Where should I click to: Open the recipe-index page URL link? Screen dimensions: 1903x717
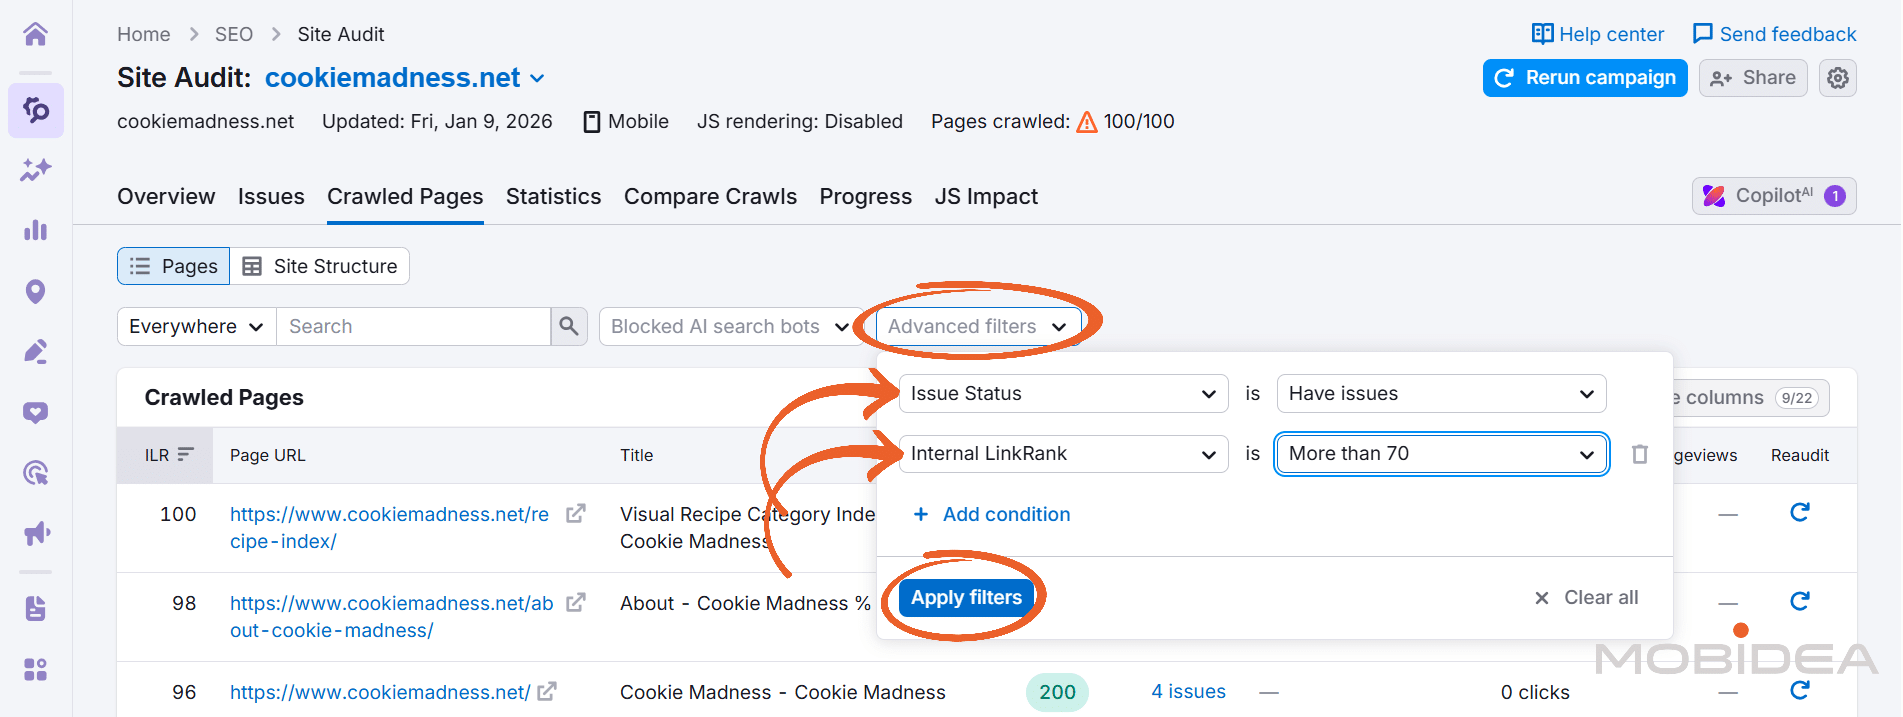[x=389, y=528]
